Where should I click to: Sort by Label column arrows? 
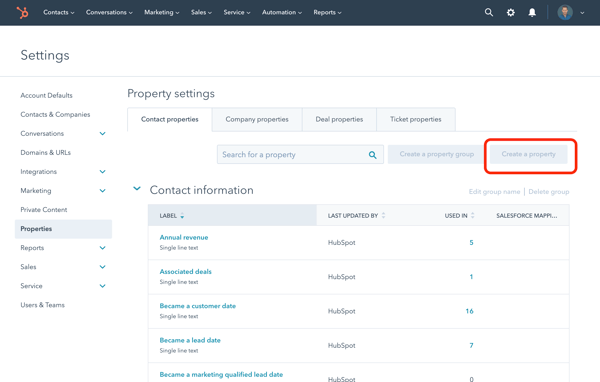[182, 215]
